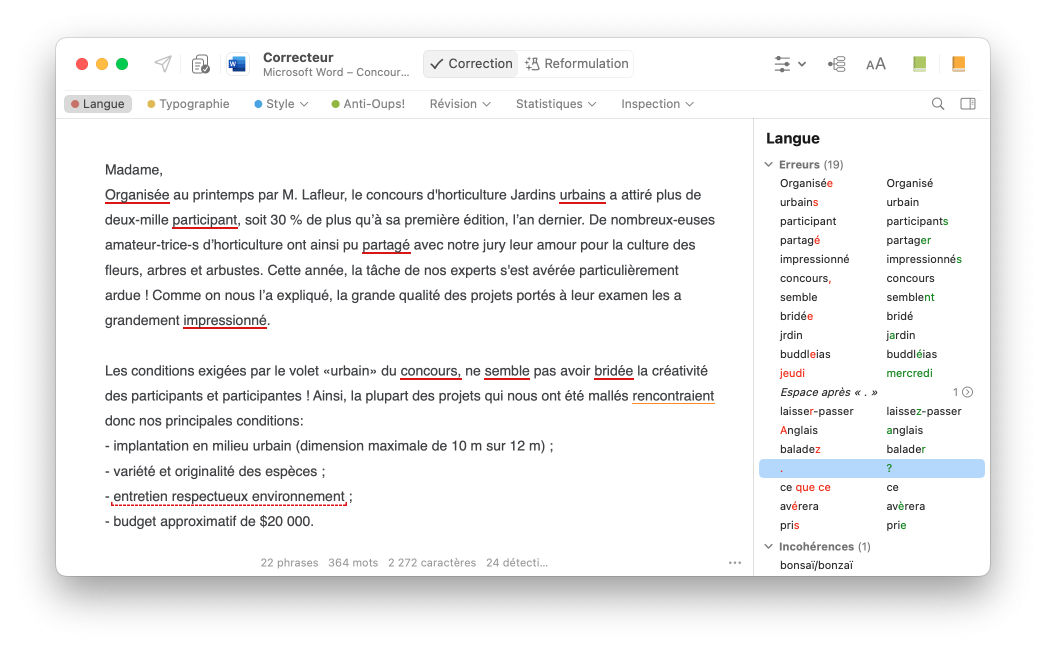Toggle the sidebar panel icon

coord(967,104)
